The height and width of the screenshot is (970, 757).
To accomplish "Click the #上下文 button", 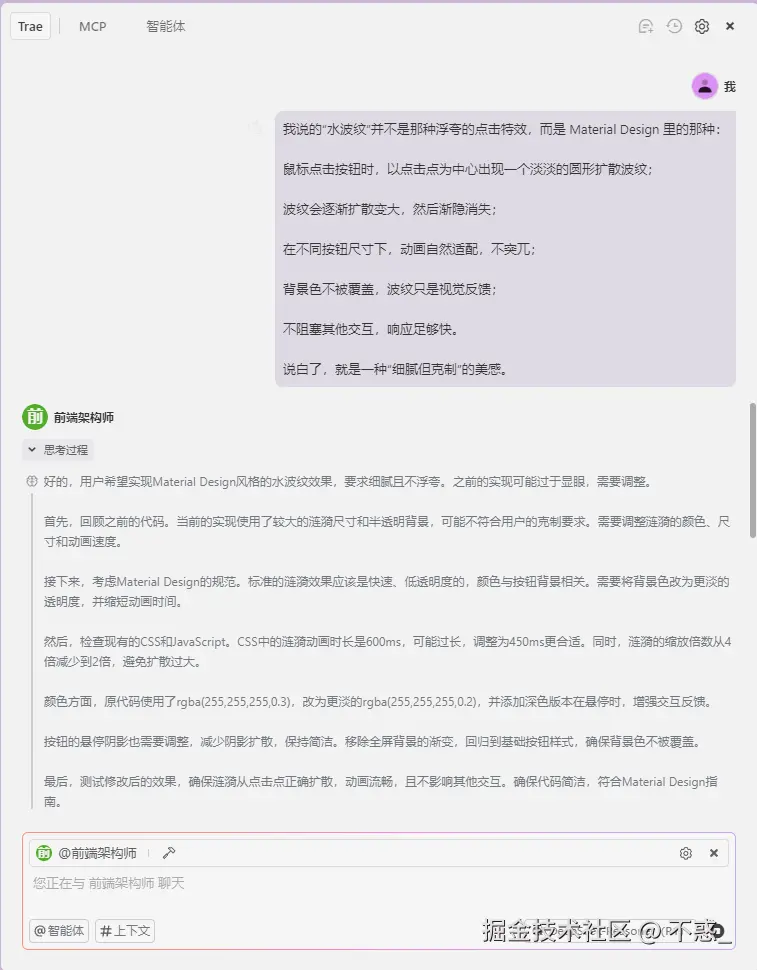I will (x=125, y=930).
